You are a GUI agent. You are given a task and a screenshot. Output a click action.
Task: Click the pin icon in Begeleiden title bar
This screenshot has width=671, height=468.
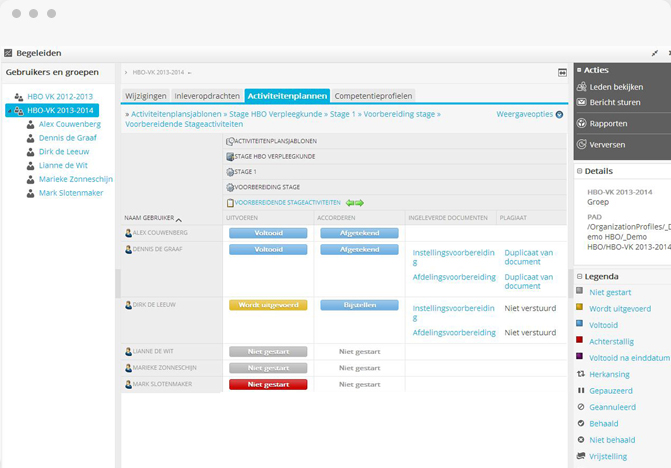click(x=655, y=53)
